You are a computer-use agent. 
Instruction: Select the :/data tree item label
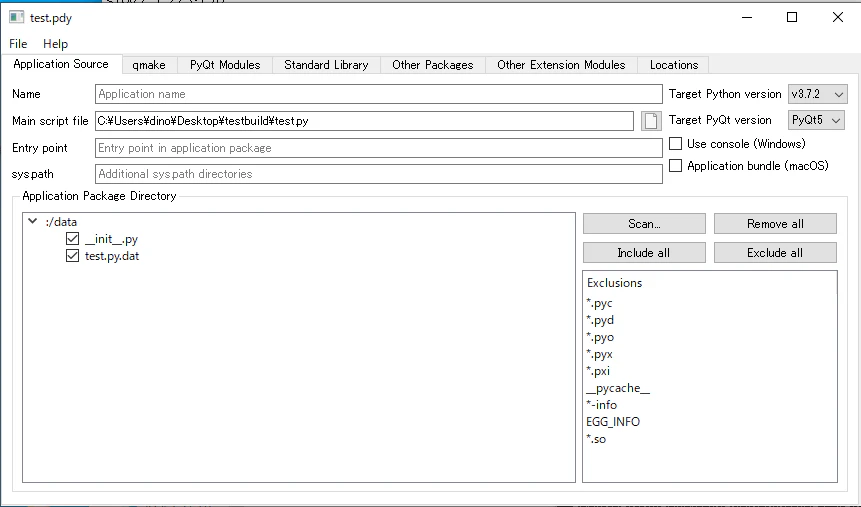61,222
